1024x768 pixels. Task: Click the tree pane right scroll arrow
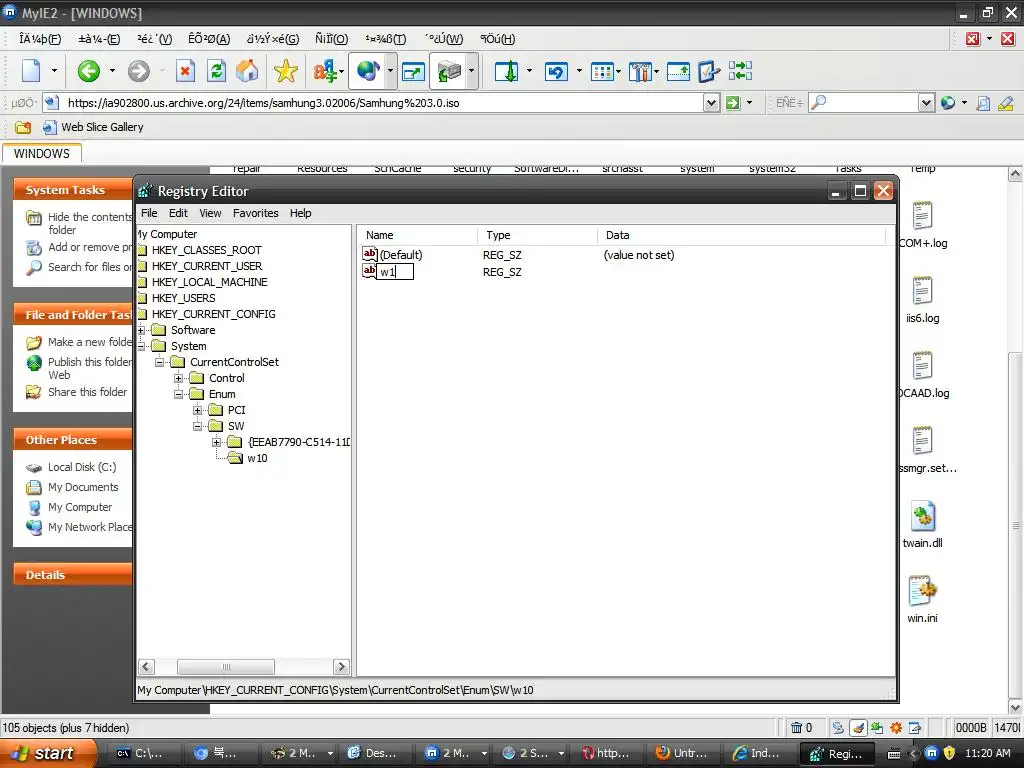[341, 667]
